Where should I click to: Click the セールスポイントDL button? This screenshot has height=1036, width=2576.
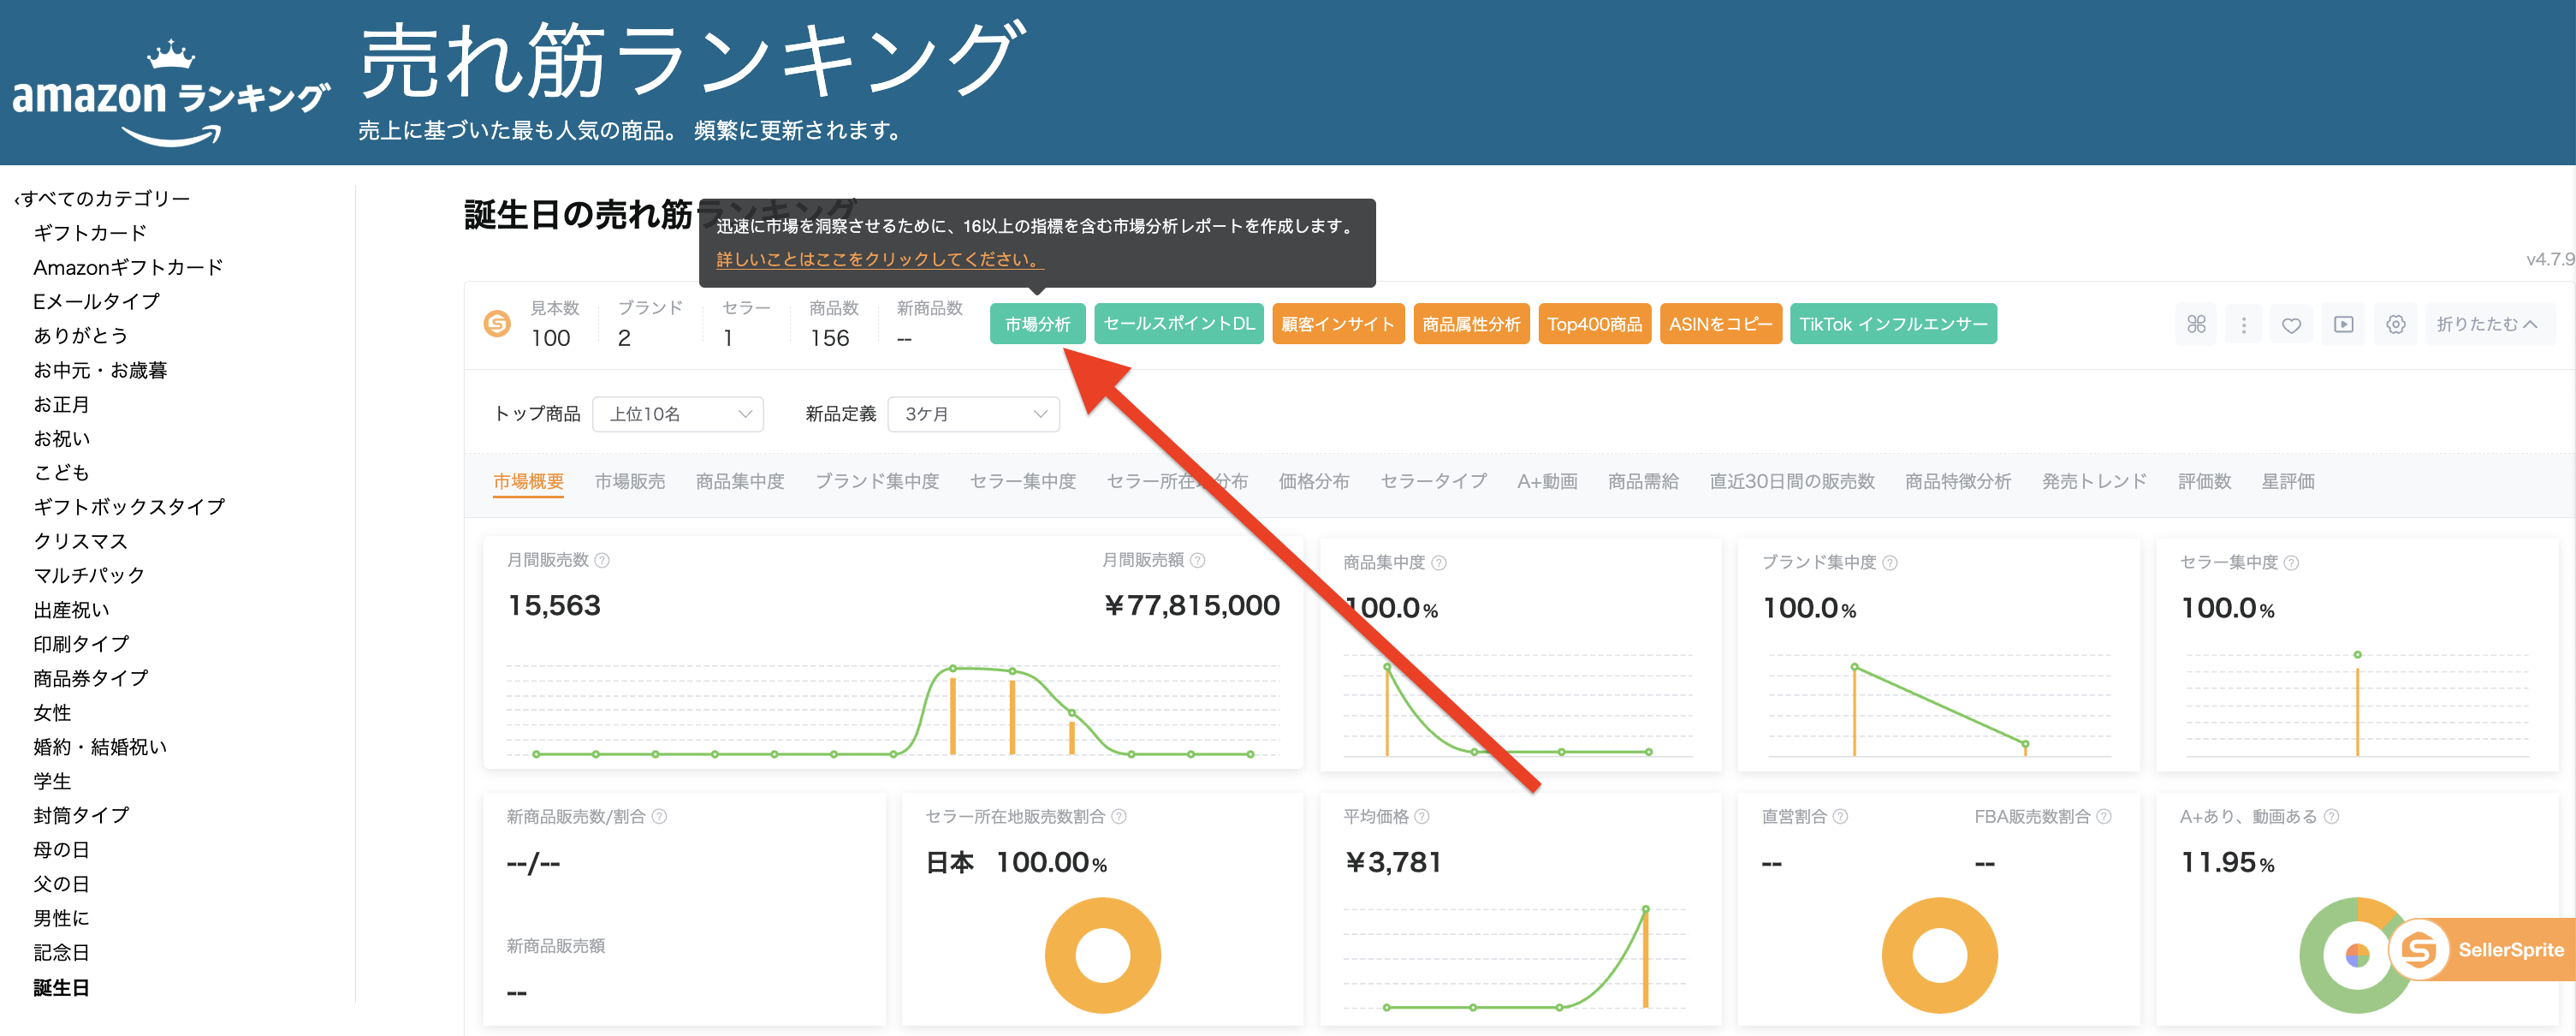pyautogui.click(x=1179, y=324)
